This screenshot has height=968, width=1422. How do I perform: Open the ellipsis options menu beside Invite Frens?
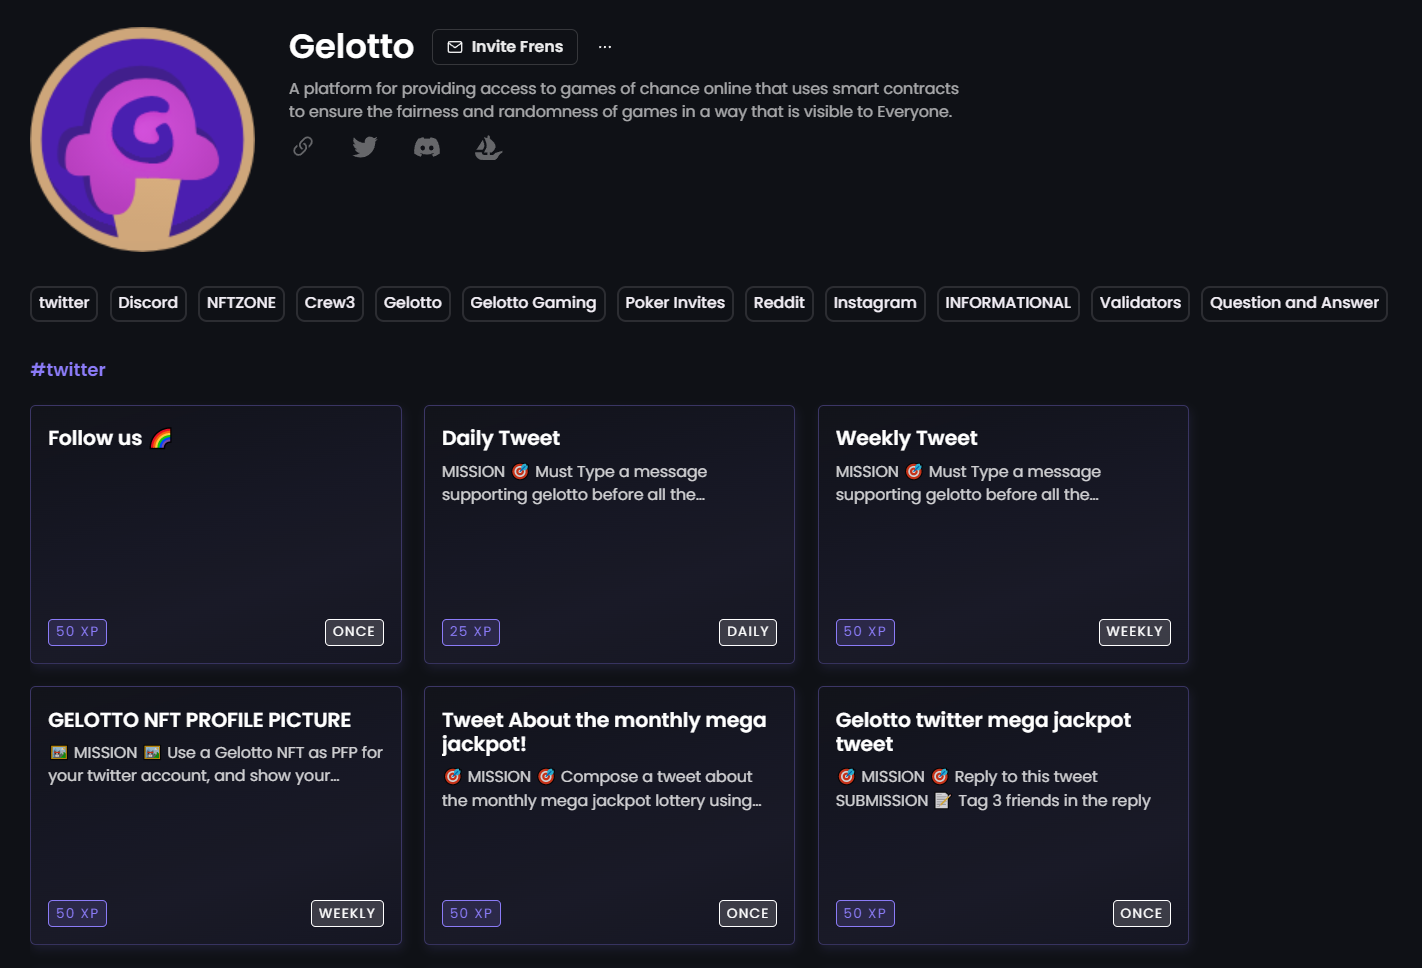coord(604,46)
